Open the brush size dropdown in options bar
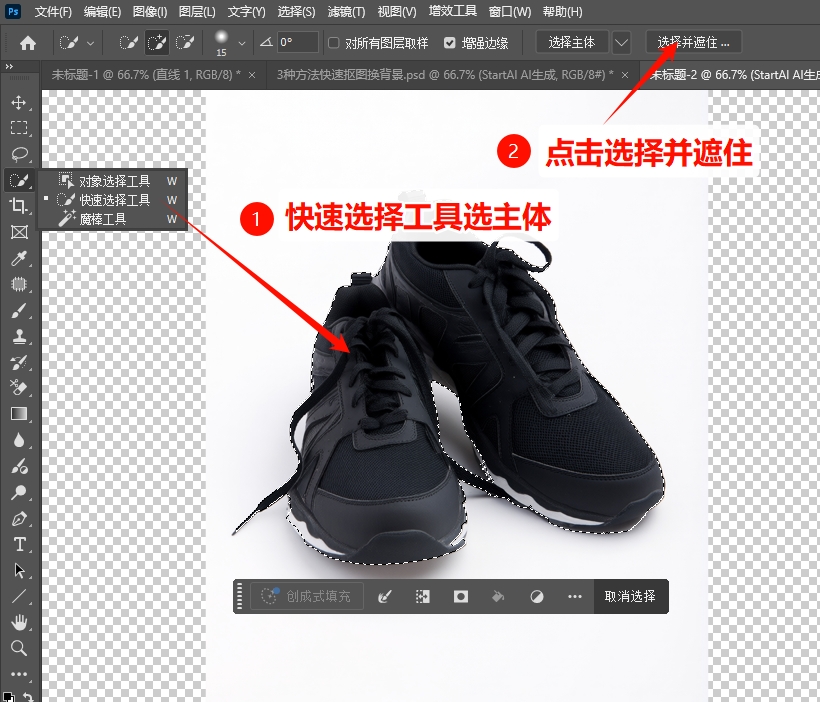 (240, 43)
